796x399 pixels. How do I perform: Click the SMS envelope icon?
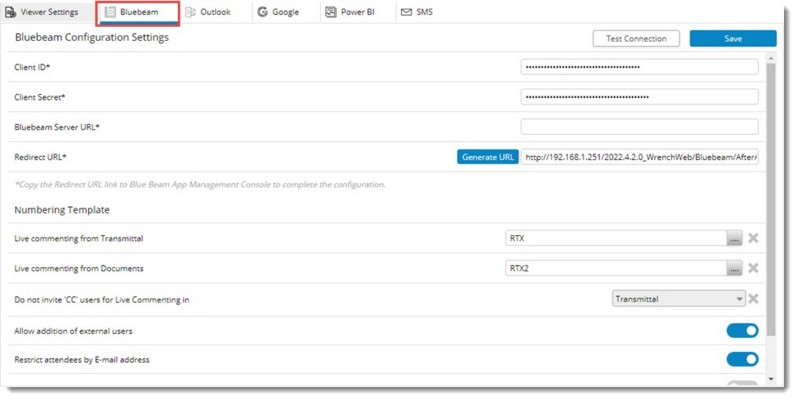pyautogui.click(x=406, y=12)
